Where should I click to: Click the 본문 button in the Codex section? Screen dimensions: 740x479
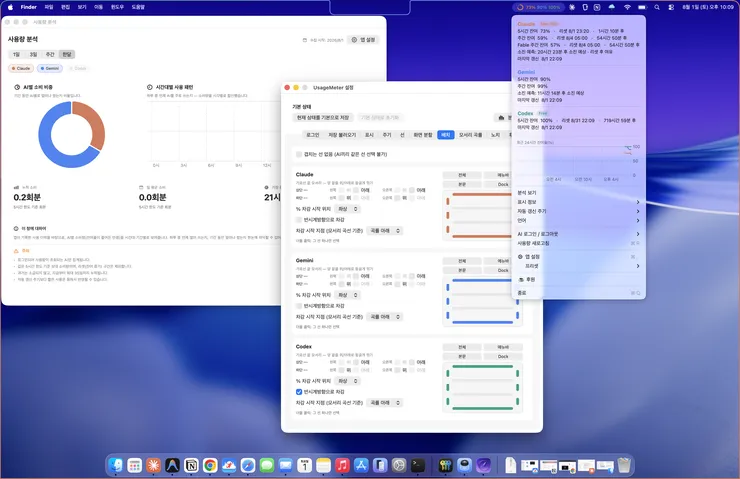pyautogui.click(x=462, y=356)
